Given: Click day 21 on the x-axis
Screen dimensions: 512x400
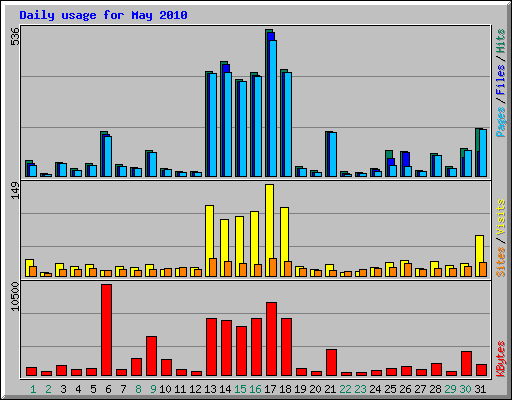Looking at the screenshot, I should point(330,389).
